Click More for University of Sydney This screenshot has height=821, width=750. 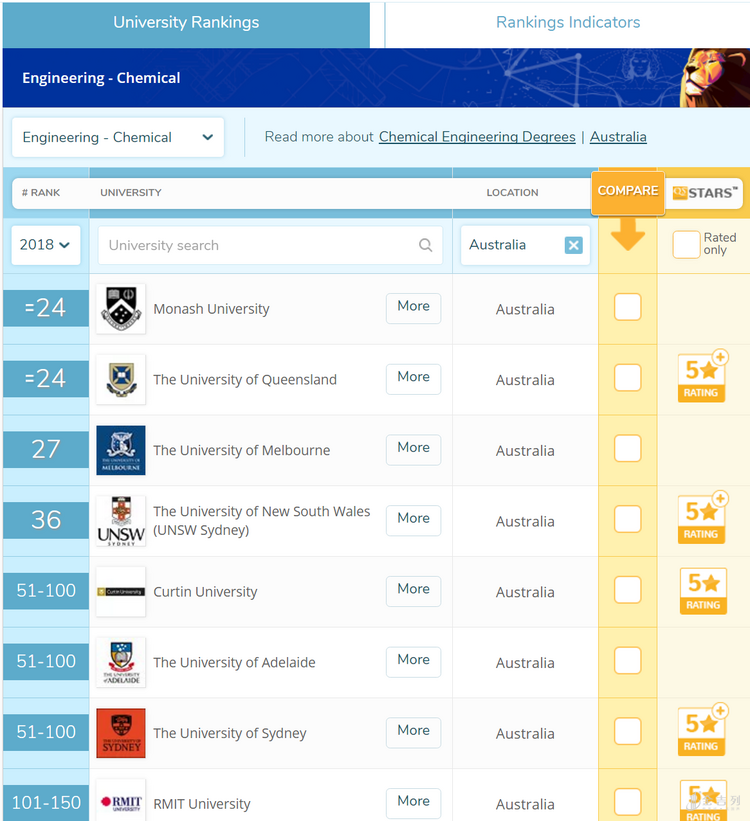pos(413,732)
